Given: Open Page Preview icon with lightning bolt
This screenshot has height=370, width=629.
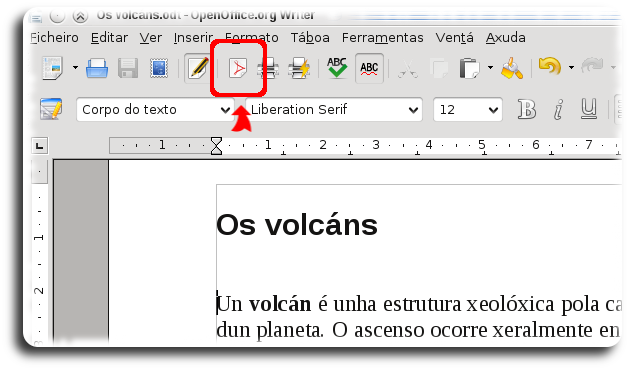Looking at the screenshot, I should click(299, 68).
